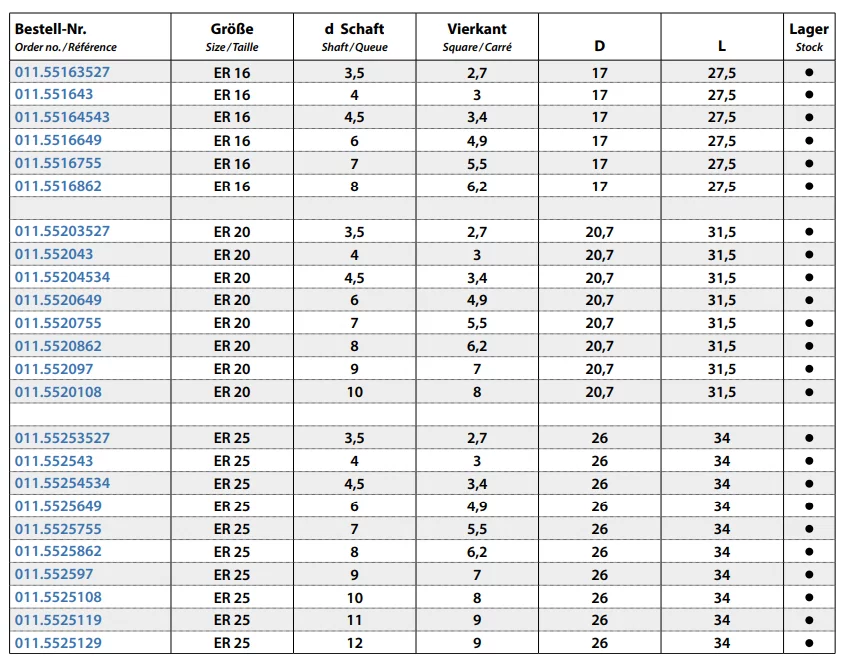The image size is (857, 670).
Task: Click order number 011.5520108
Action: (58, 392)
